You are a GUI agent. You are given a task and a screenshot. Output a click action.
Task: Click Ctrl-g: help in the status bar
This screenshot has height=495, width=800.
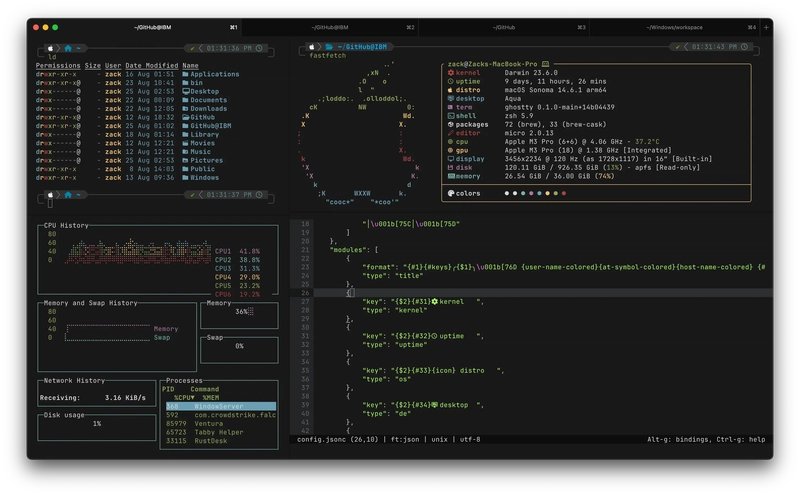[740, 439]
